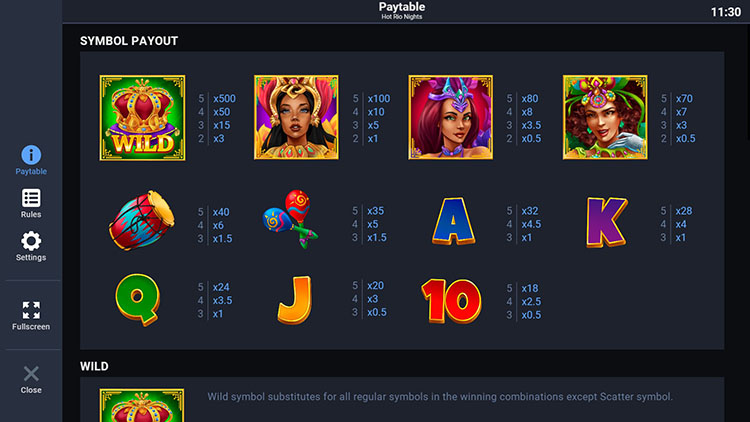Click the Wild section heading
Screen dimensions: 750x422
94,367
